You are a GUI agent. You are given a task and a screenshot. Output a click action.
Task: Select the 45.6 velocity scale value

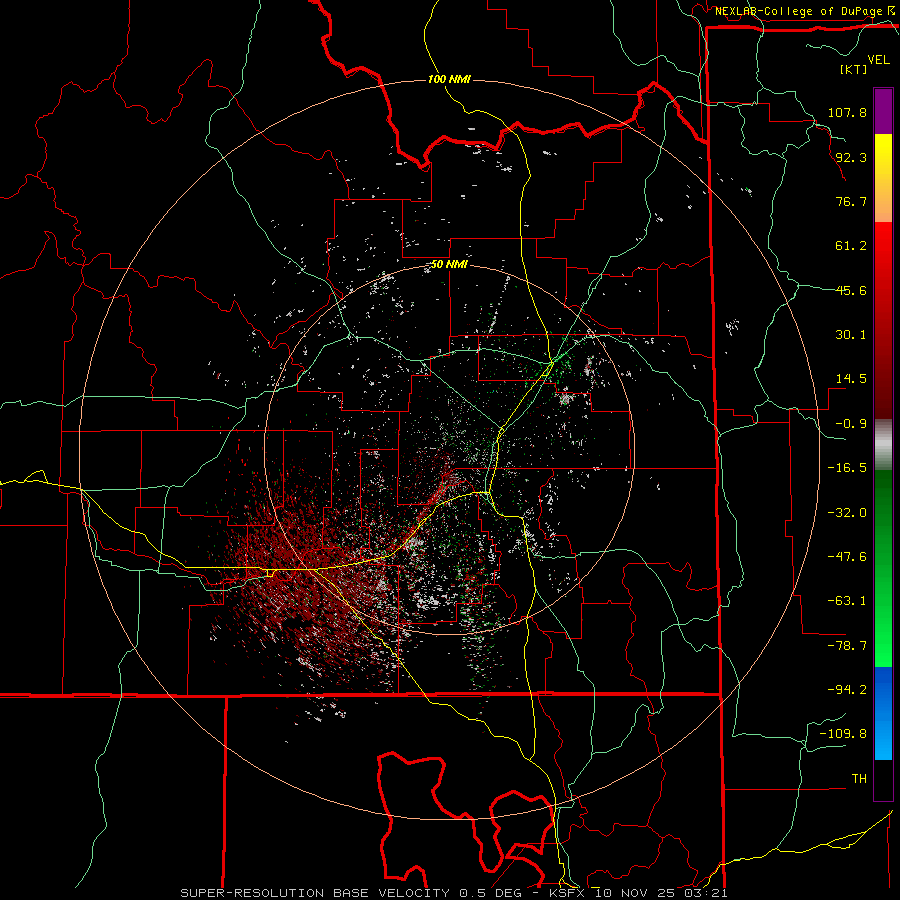(851, 290)
